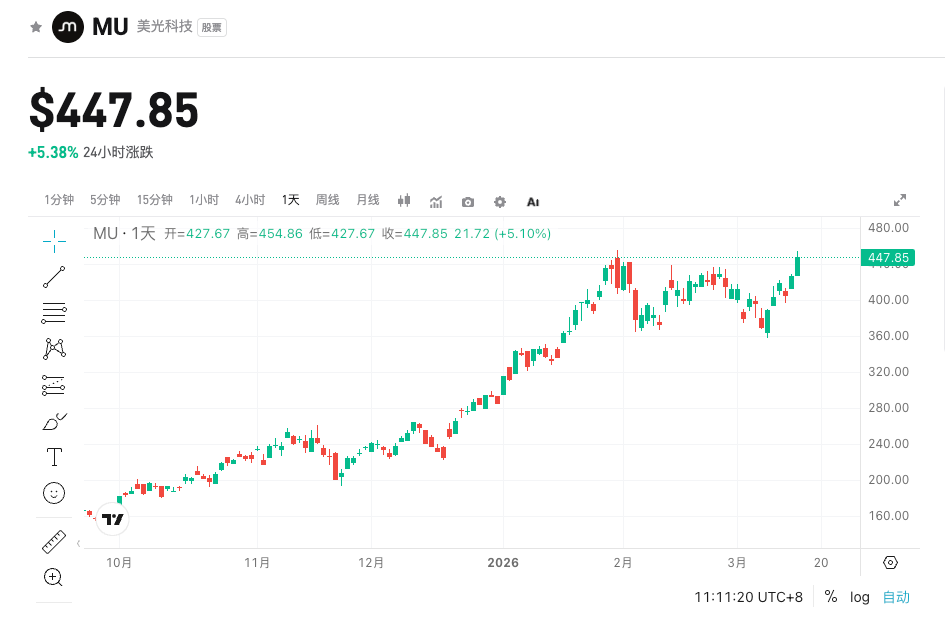
Task: Activate the zoom-in magnifier tool
Action: point(53,577)
